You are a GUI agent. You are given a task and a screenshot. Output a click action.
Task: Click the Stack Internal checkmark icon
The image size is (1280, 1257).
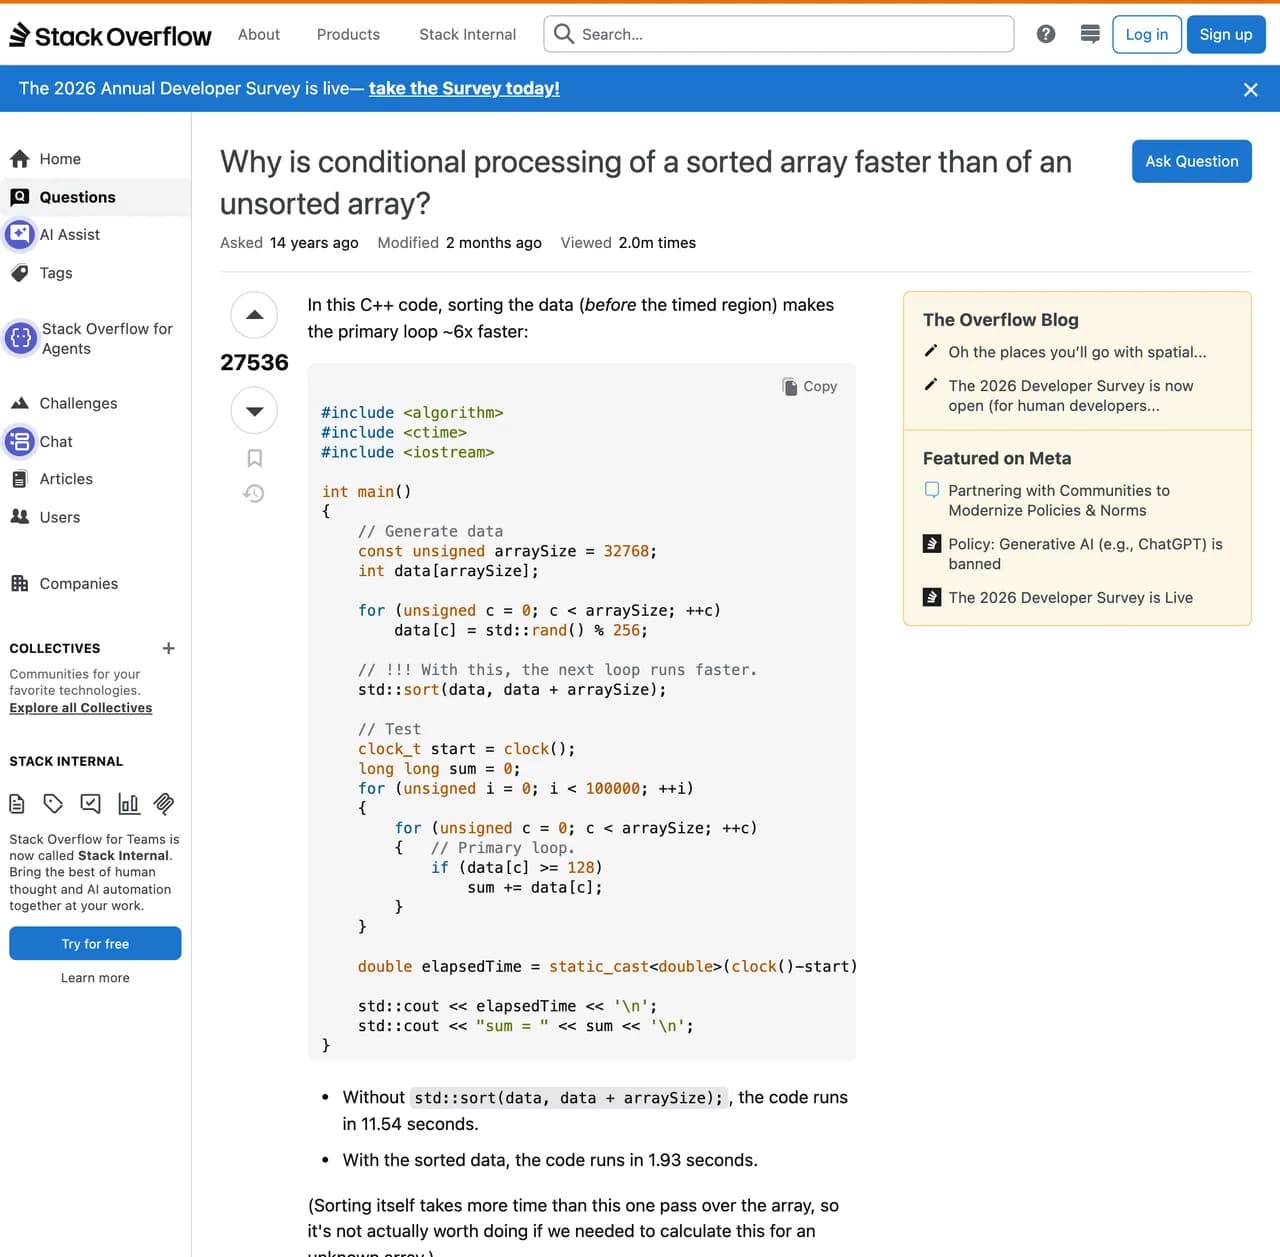pyautogui.click(x=90, y=803)
